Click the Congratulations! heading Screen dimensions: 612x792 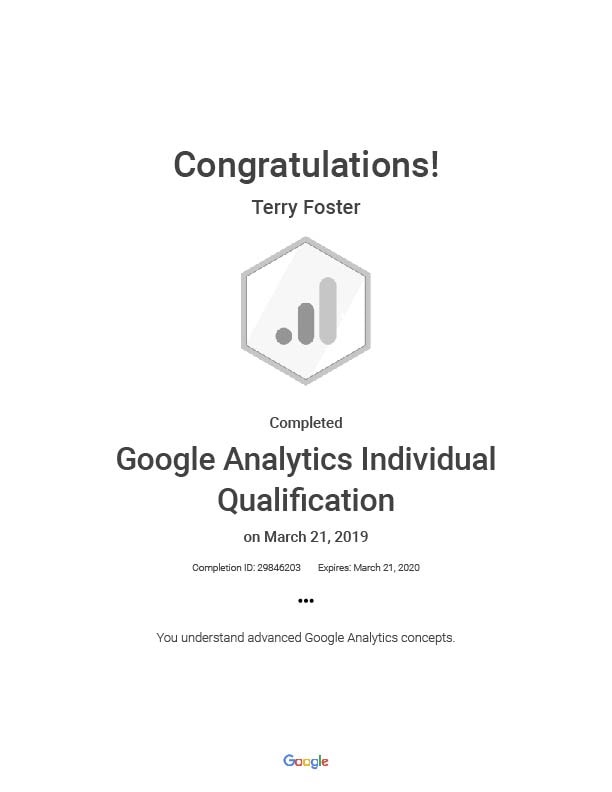click(306, 166)
